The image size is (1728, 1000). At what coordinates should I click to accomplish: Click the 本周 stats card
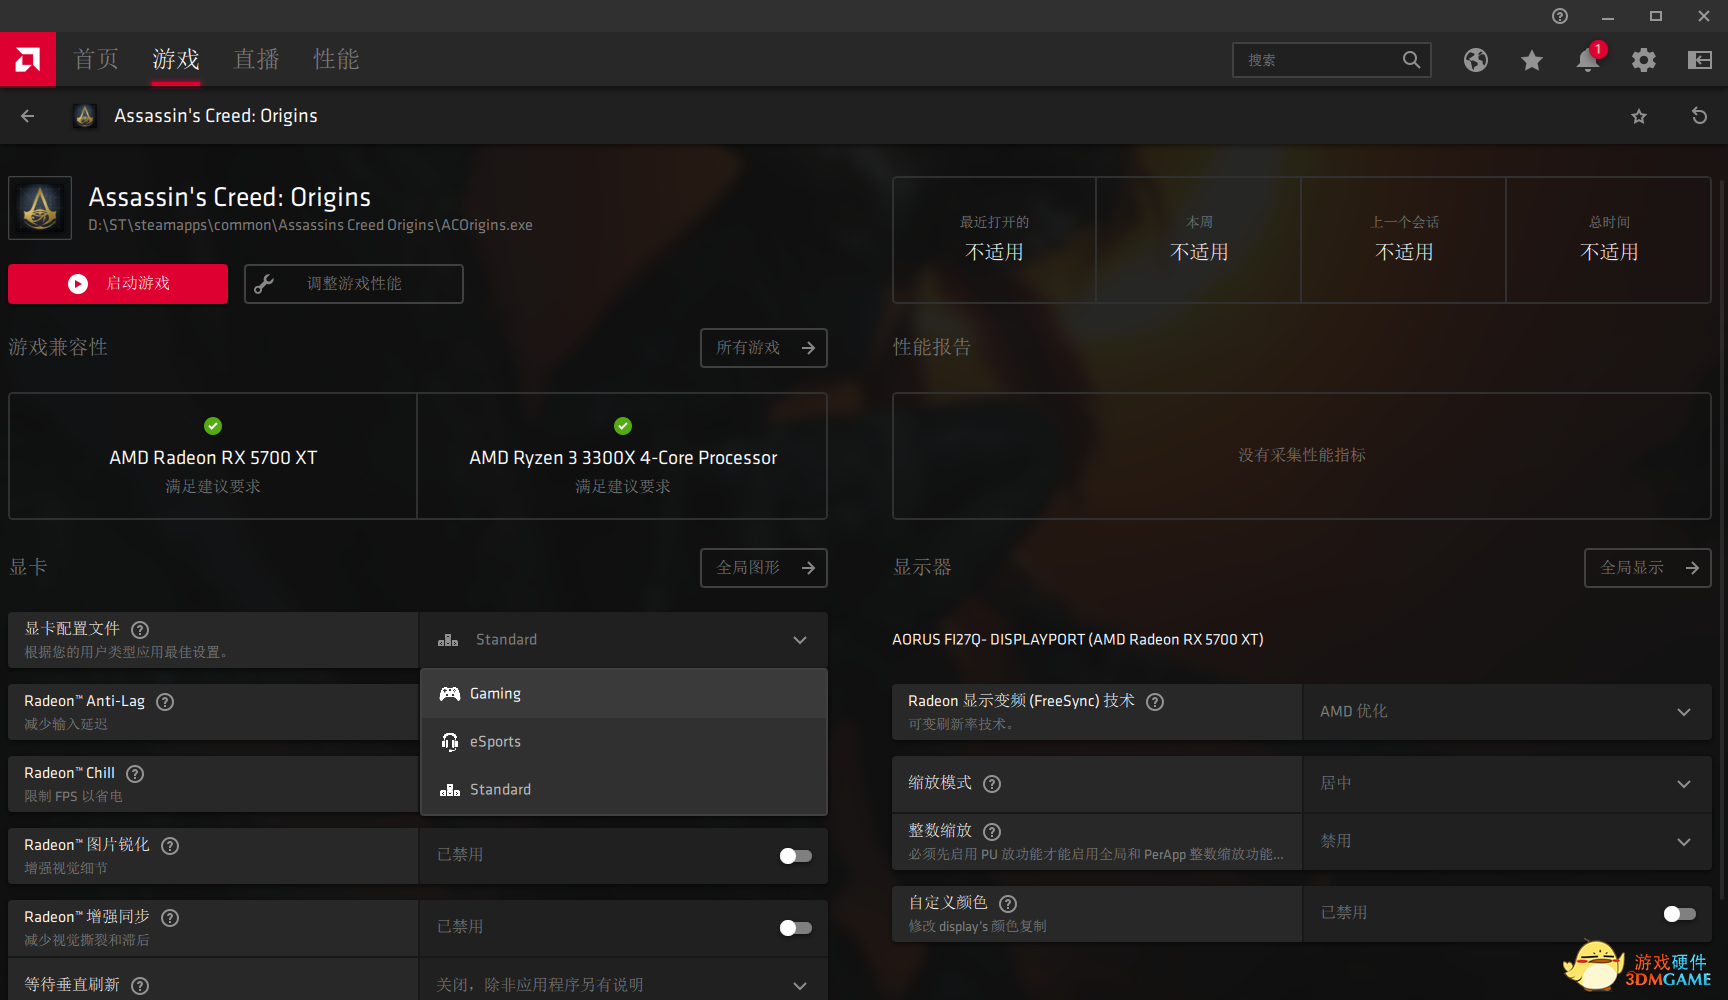click(x=1199, y=240)
